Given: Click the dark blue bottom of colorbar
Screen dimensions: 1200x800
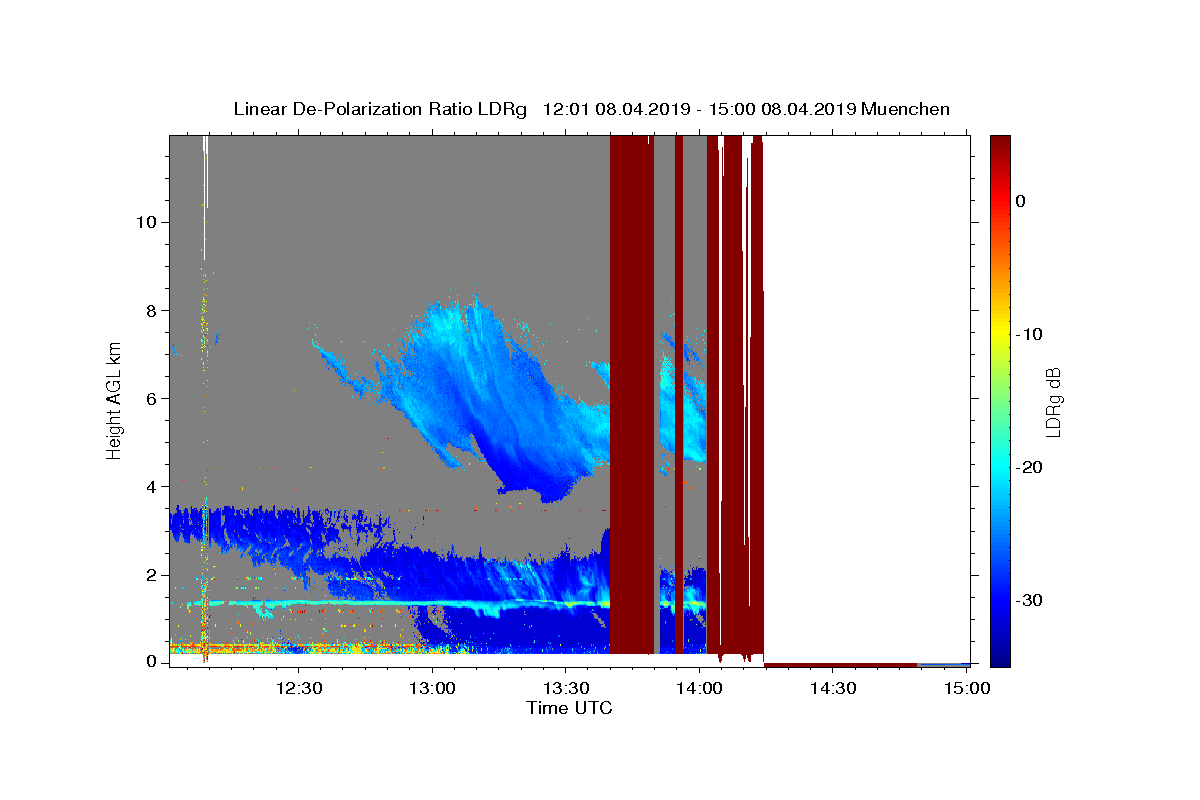Looking at the screenshot, I should (1000, 655).
